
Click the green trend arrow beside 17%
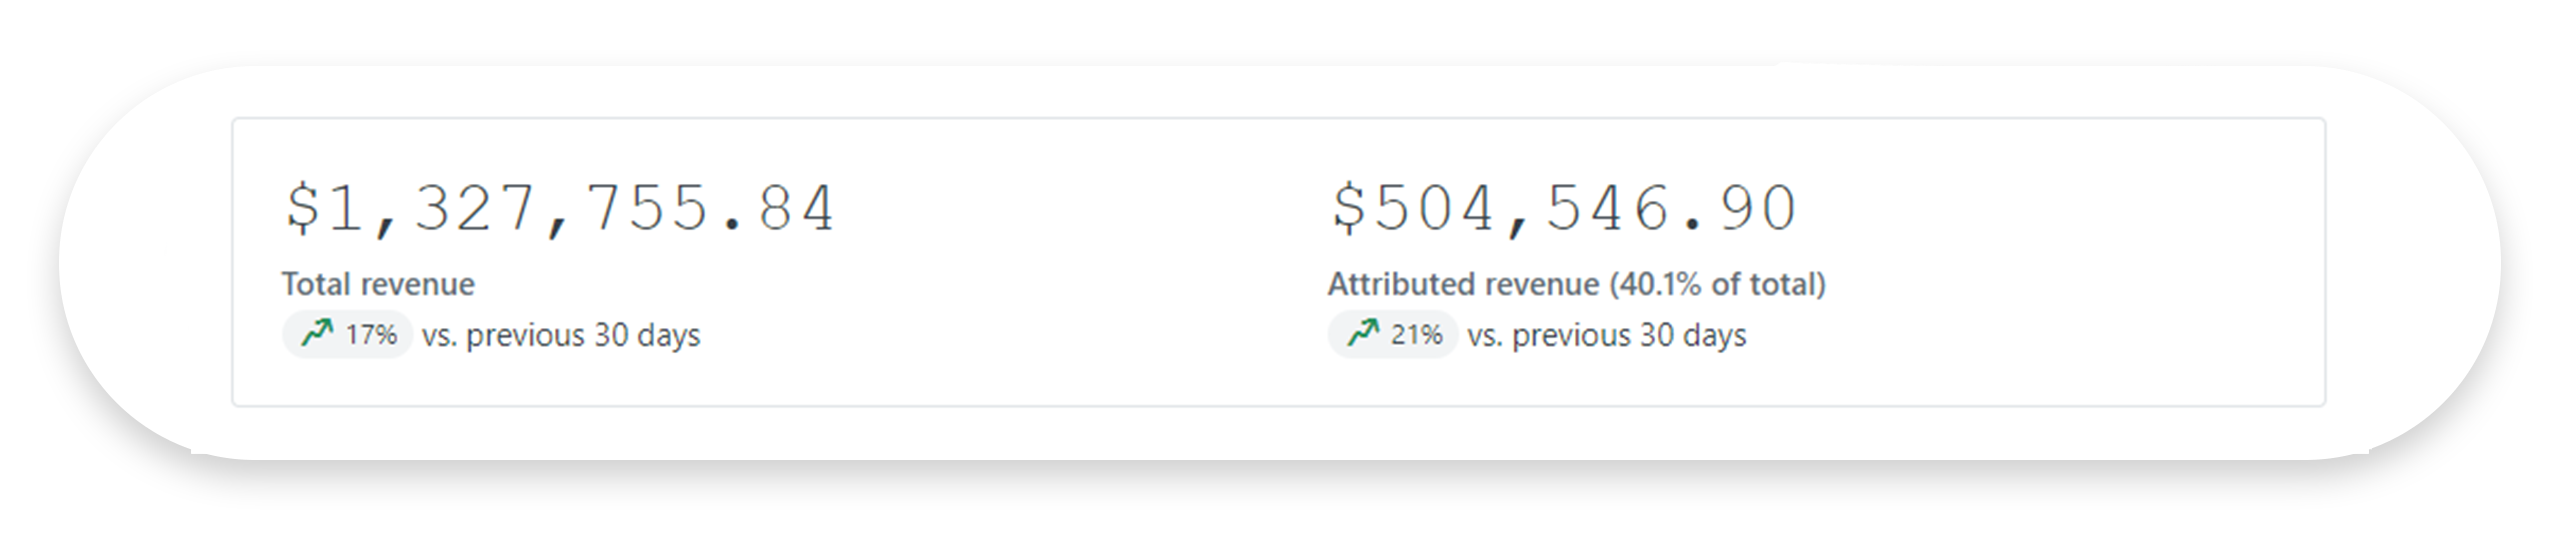coord(317,333)
